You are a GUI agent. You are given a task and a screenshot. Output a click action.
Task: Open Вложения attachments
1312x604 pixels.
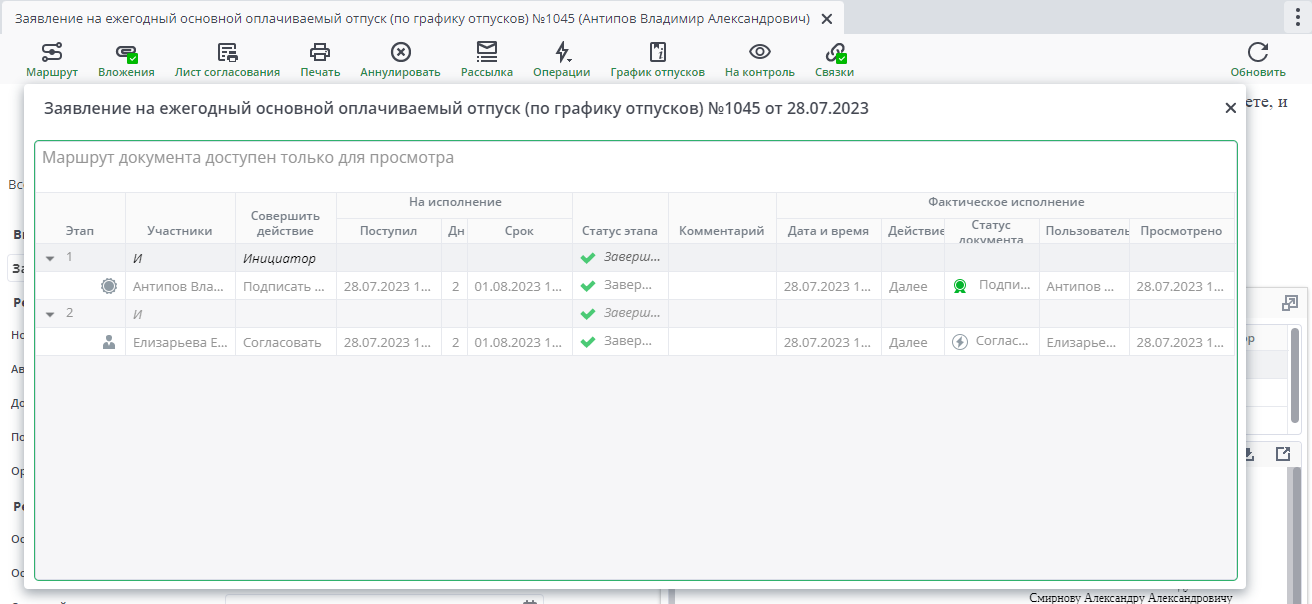pyautogui.click(x=126, y=60)
